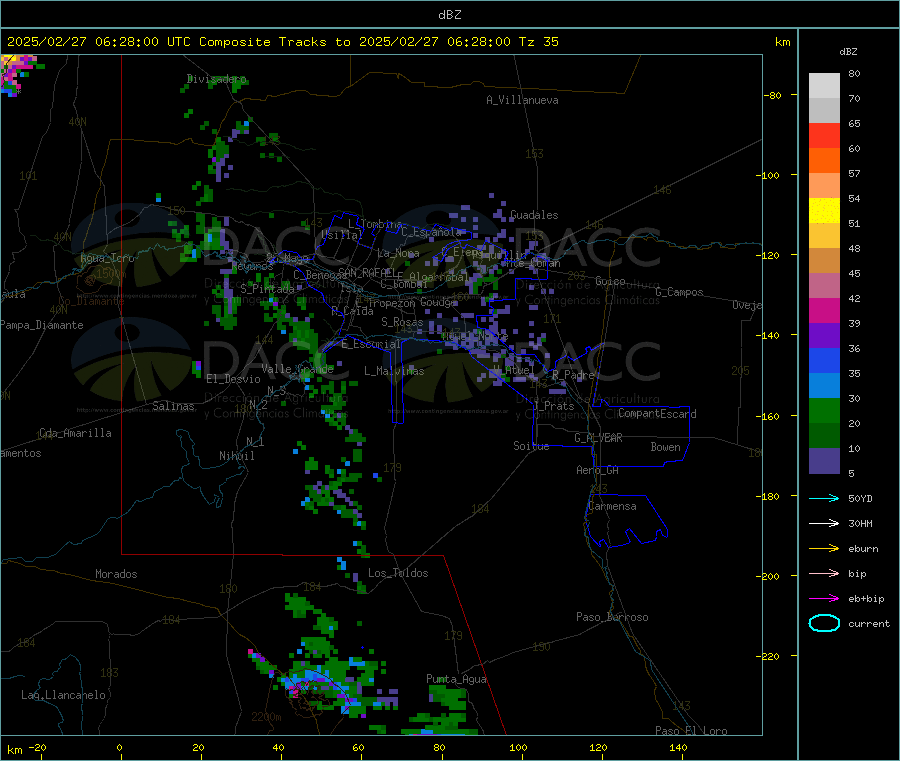Click the Punta_Agua place label
Screen dimensions: 900x761
click(456, 679)
